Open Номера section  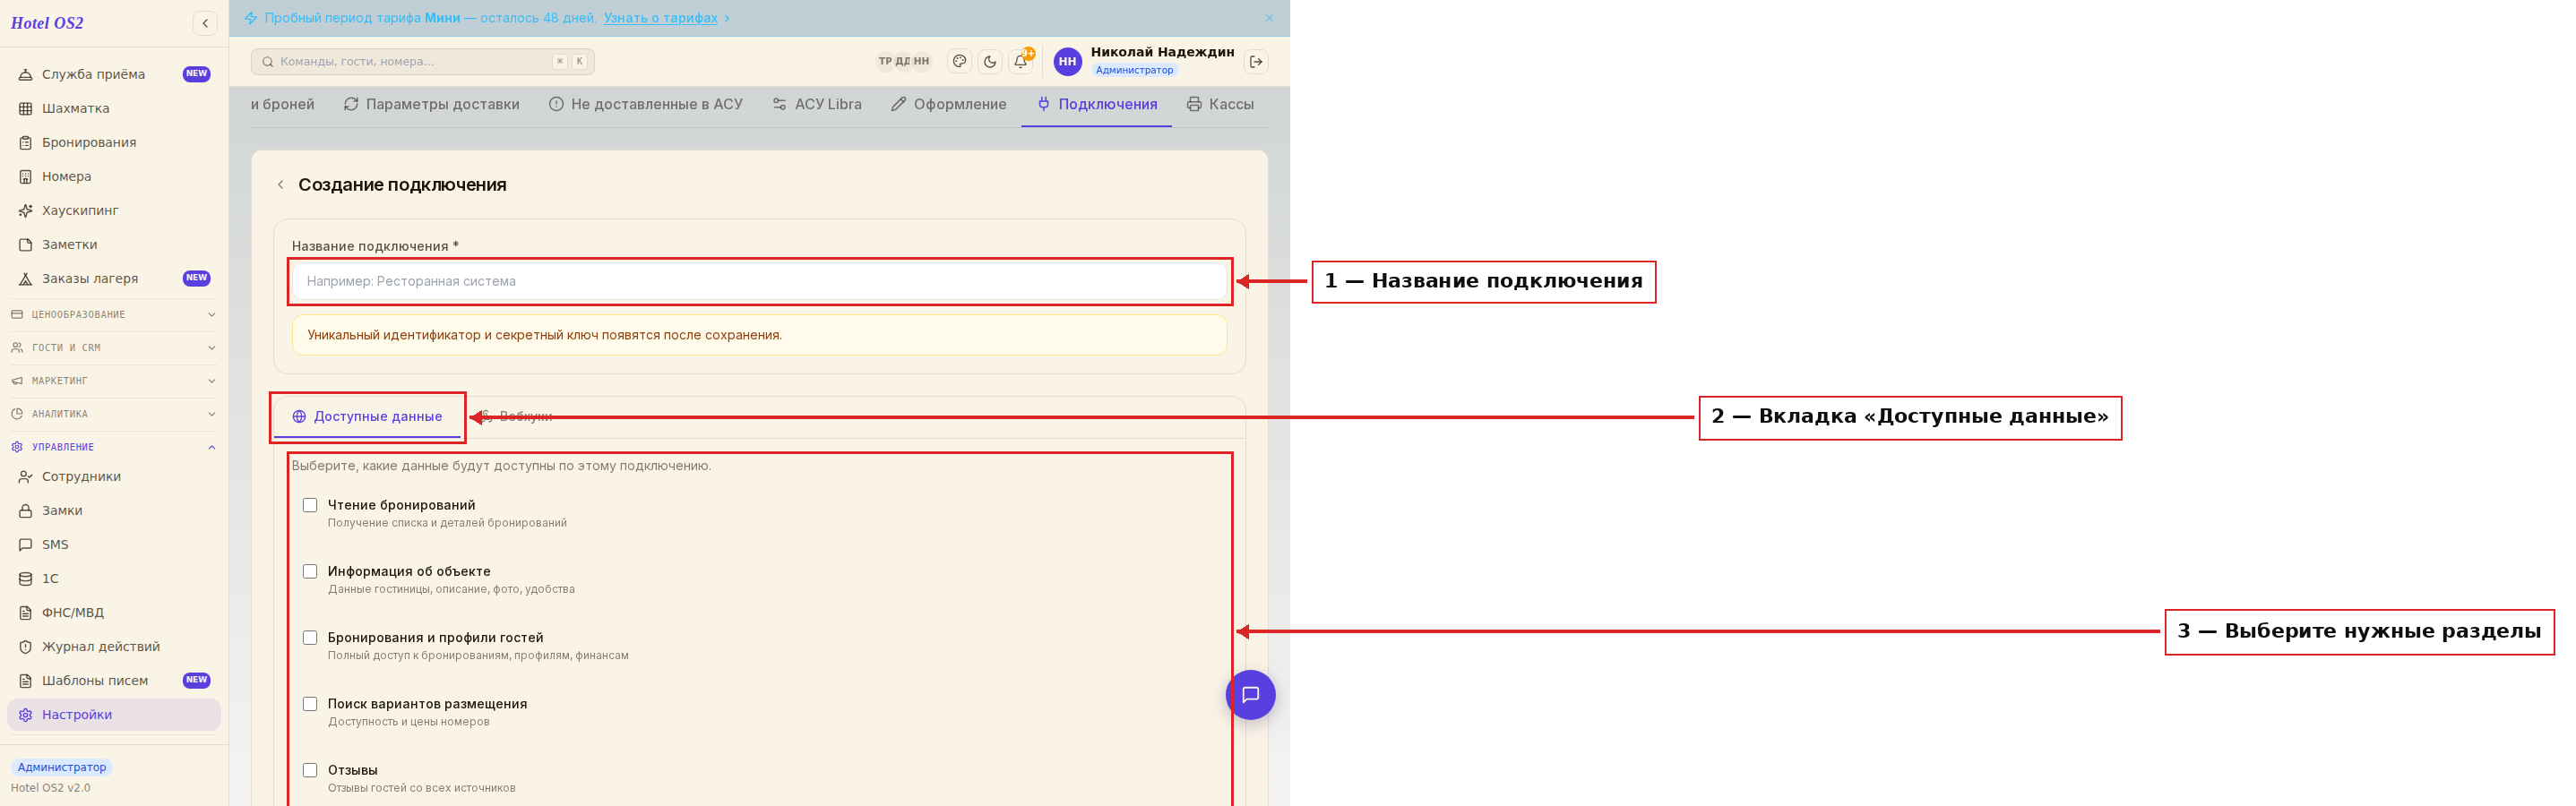coord(114,176)
